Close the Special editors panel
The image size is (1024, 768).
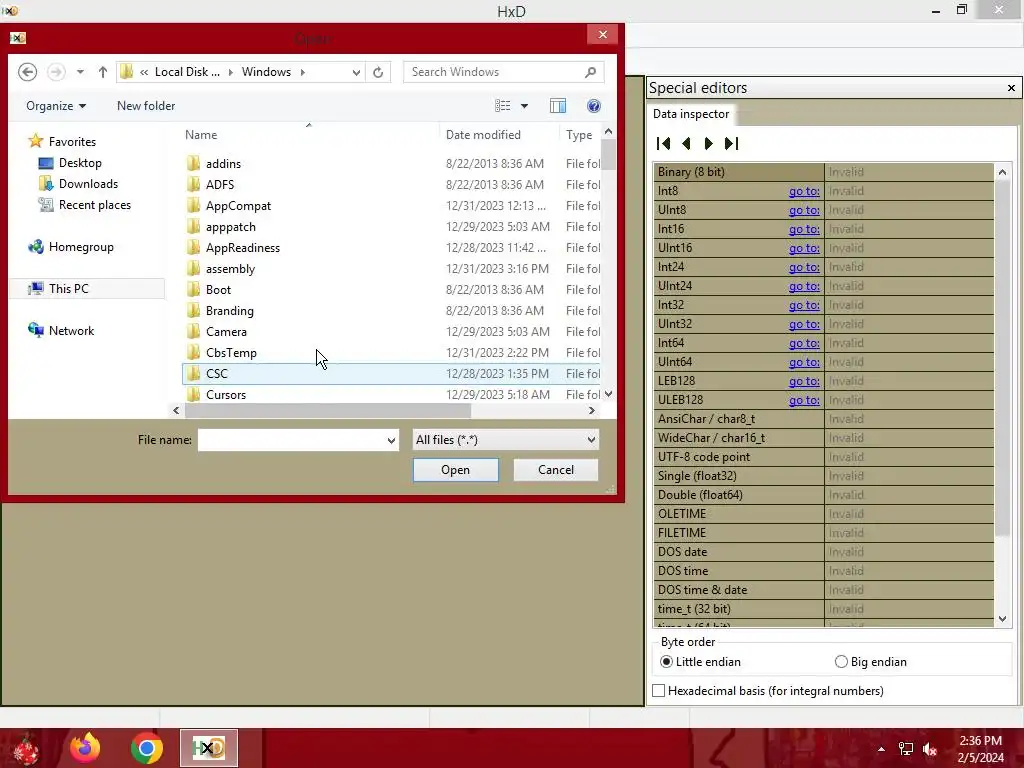1011,88
